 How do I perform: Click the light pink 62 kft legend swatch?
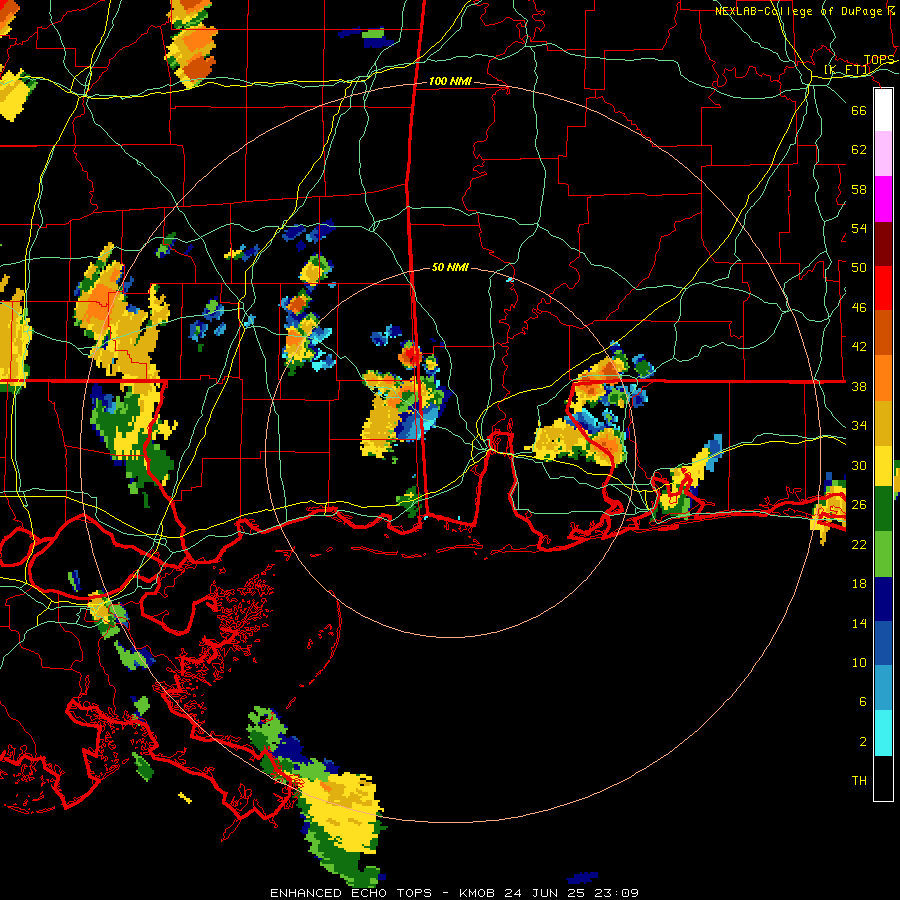pyautogui.click(x=883, y=154)
